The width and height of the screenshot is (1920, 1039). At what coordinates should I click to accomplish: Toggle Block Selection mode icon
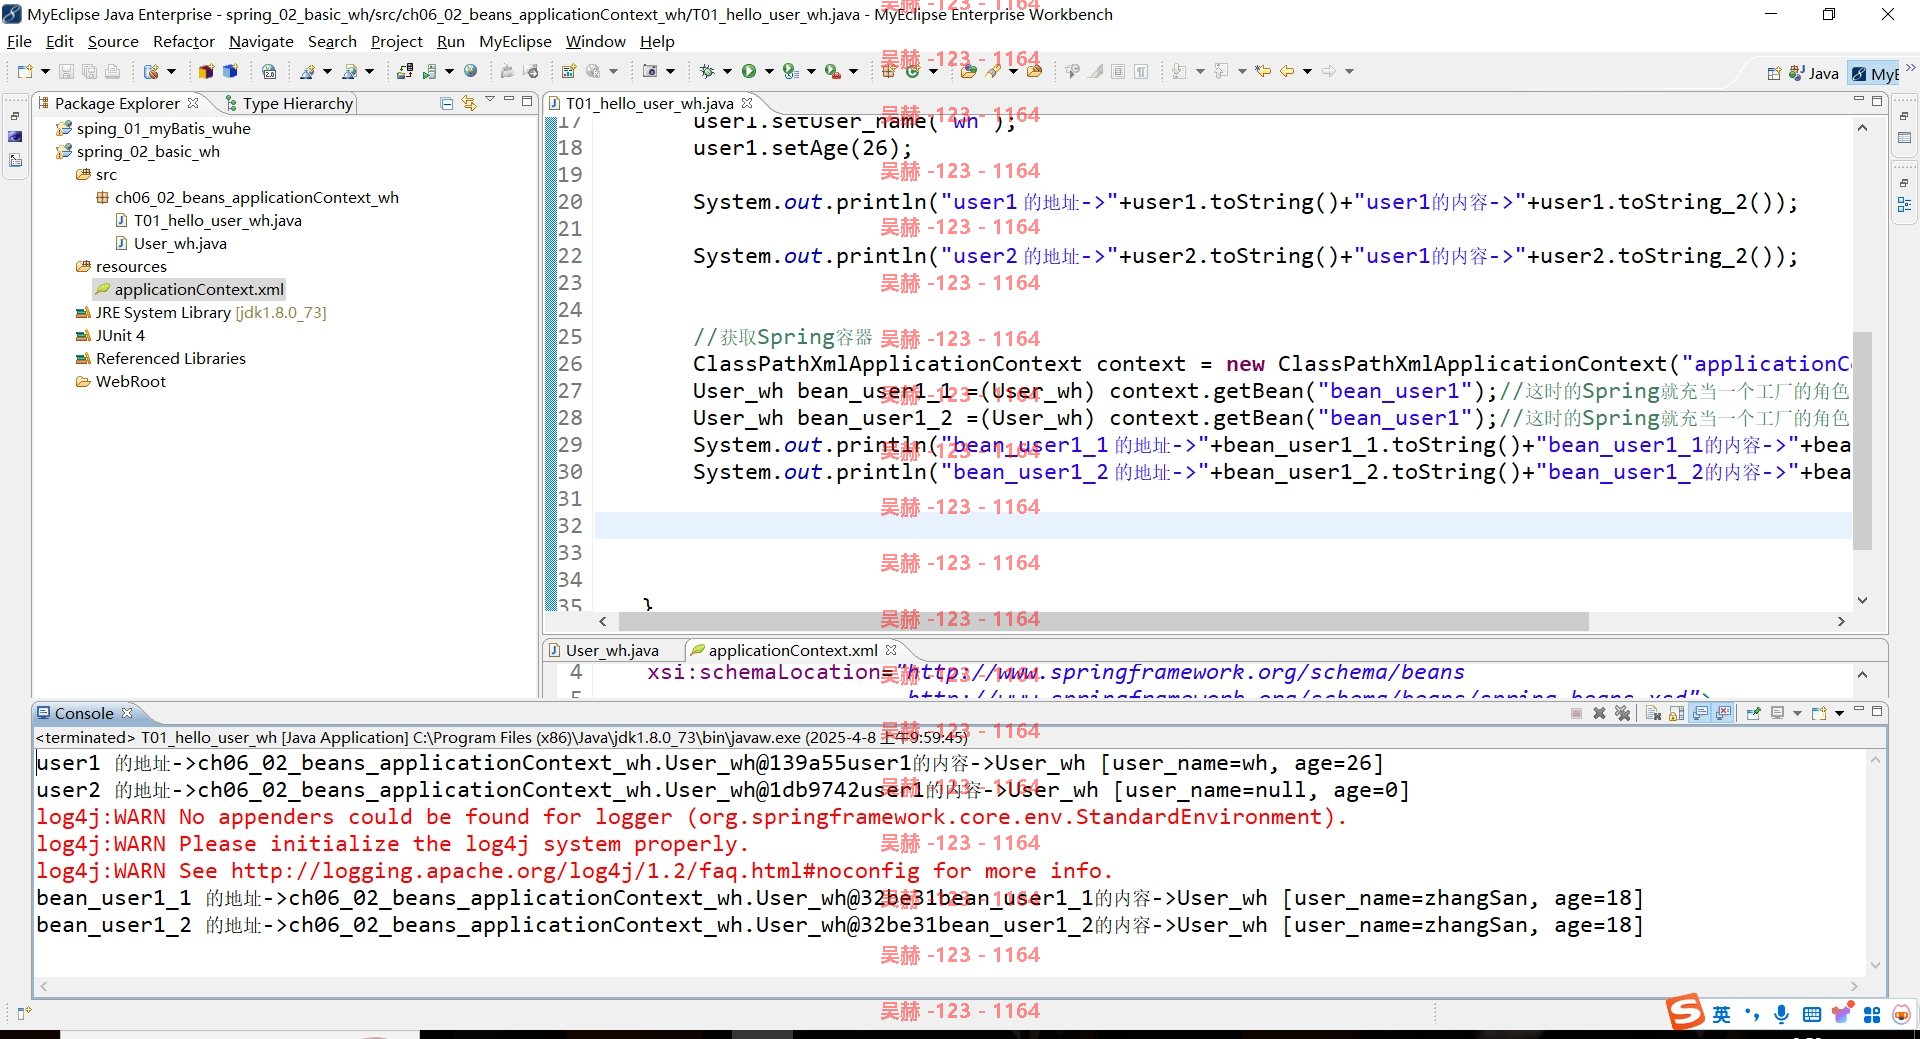click(x=1118, y=71)
